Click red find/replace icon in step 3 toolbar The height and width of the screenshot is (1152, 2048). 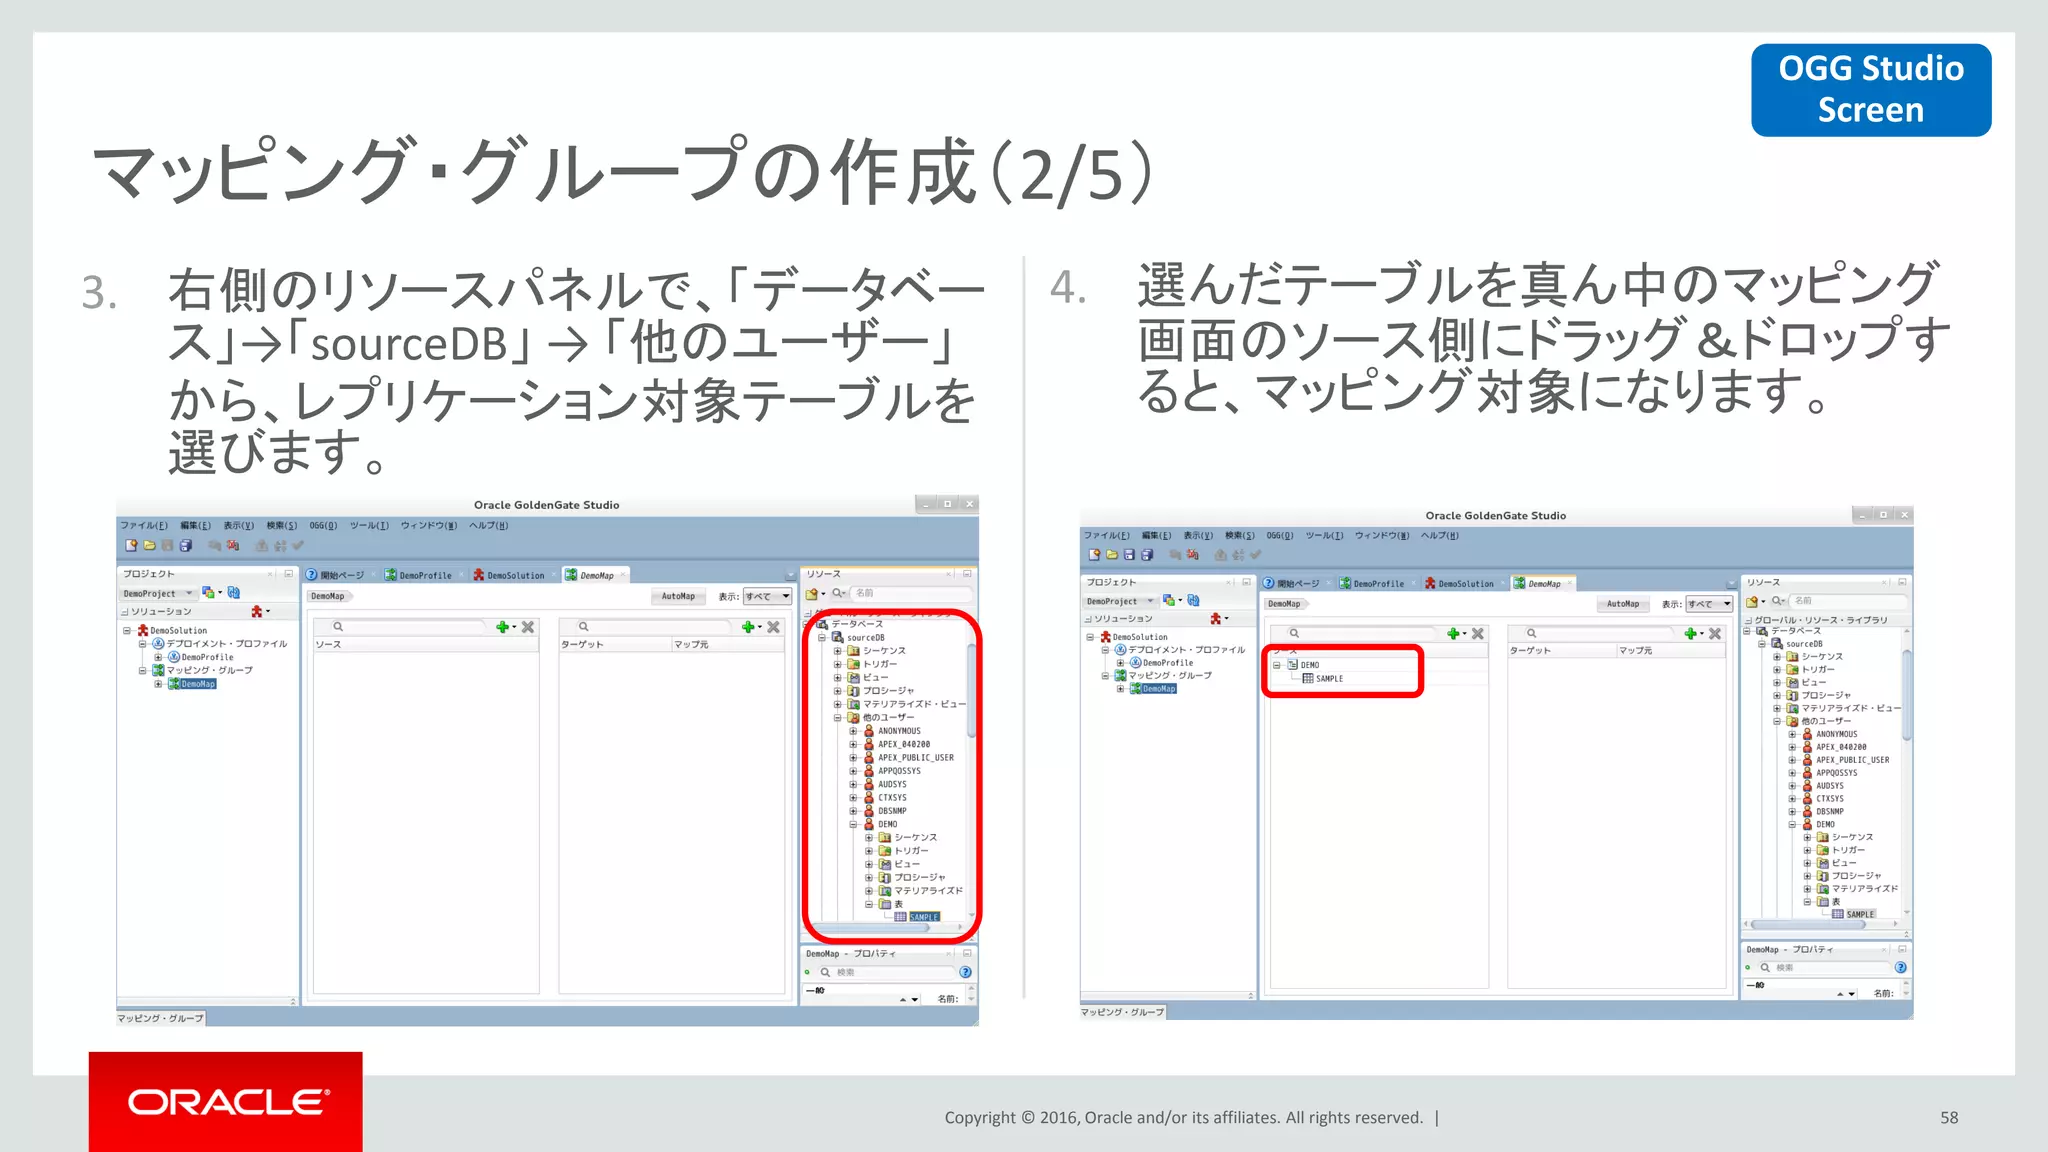pos(233,545)
